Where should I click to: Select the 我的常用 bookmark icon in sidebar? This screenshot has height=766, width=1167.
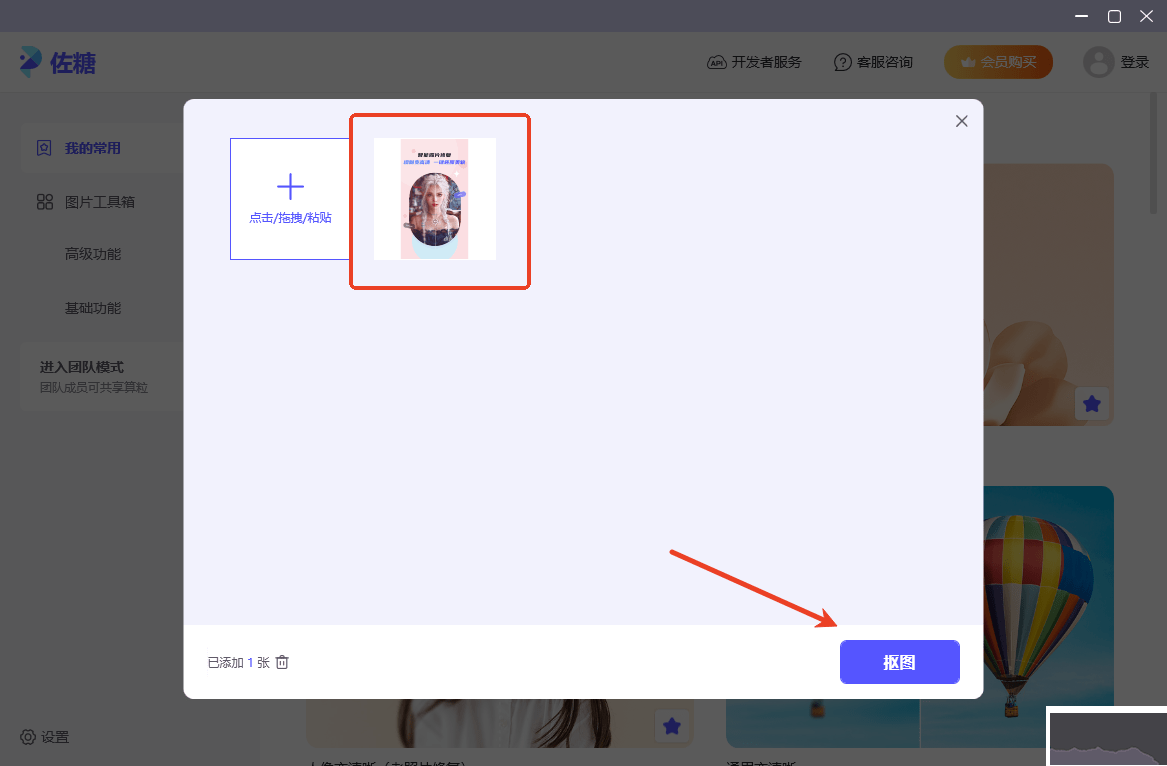tap(44, 147)
